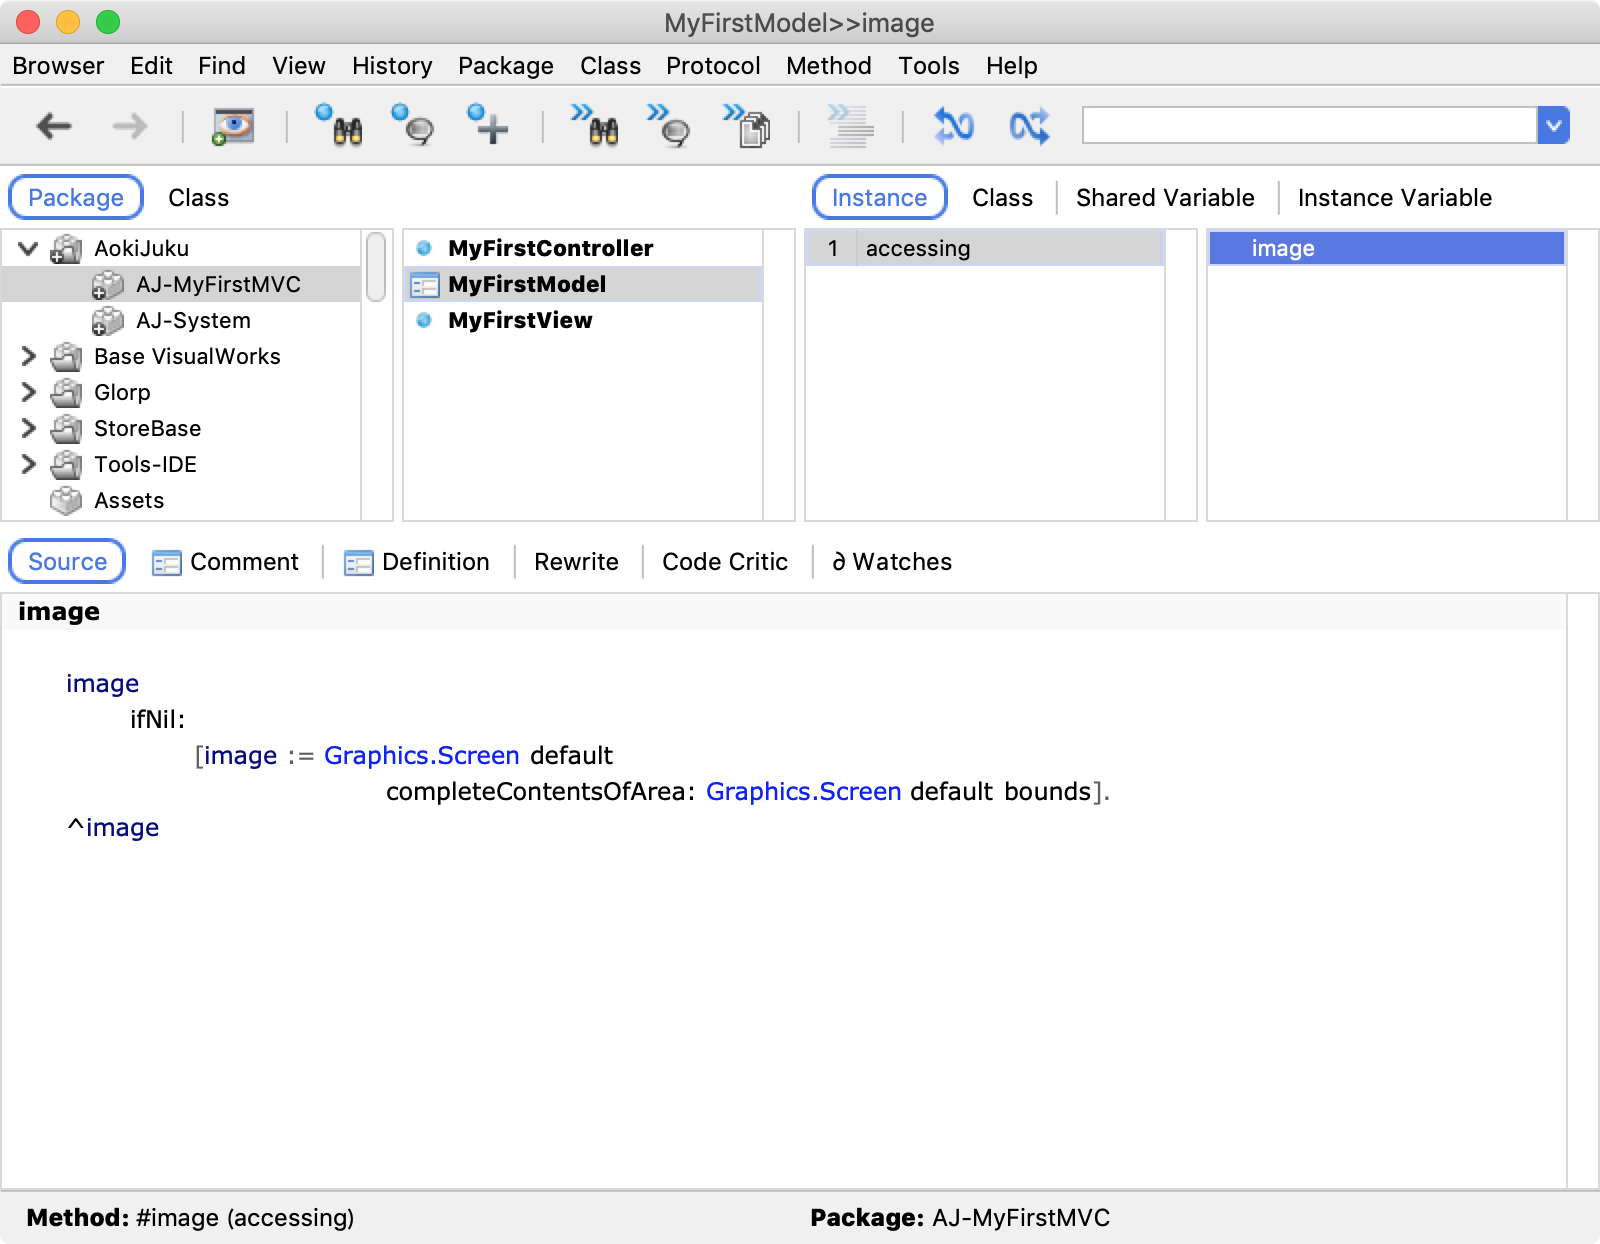Click the last blue crossed-arrows toolbar icon

point(1029,126)
